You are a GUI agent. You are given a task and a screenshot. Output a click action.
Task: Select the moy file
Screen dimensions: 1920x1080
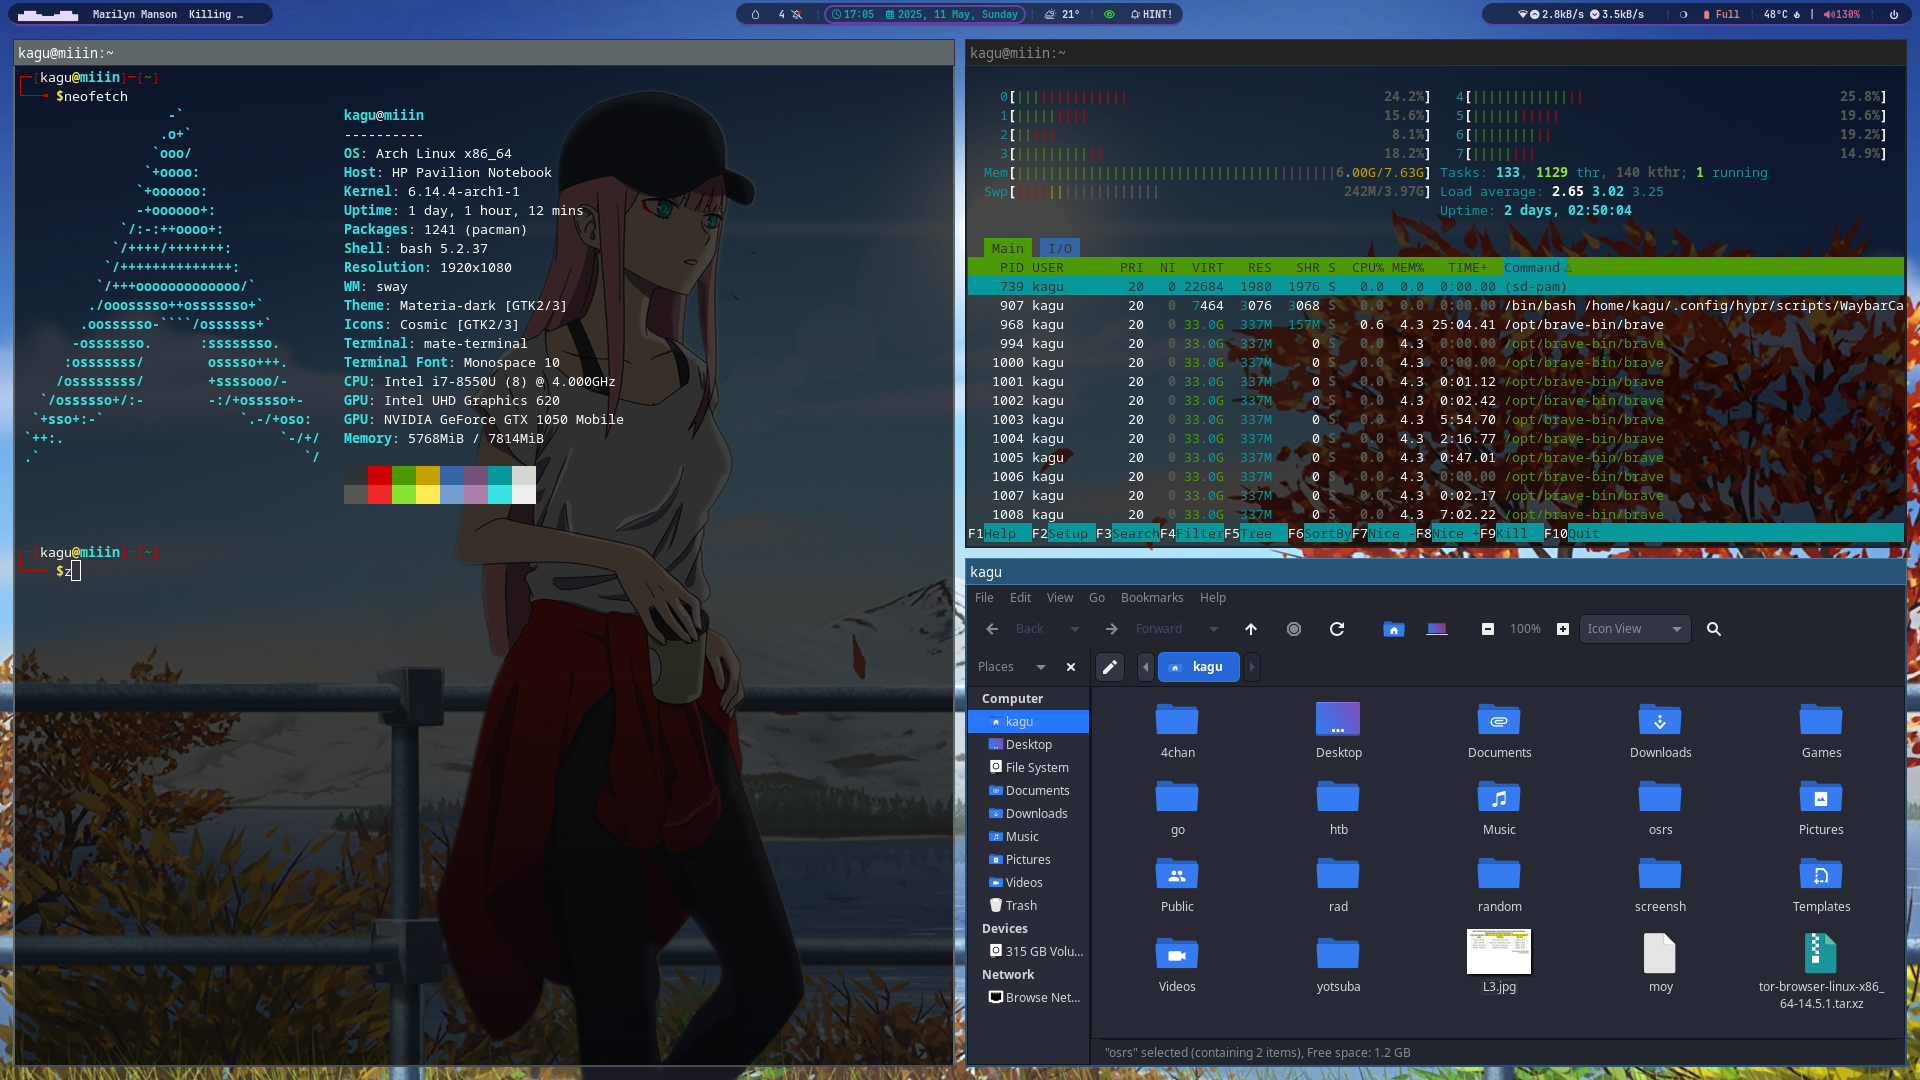click(1660, 964)
